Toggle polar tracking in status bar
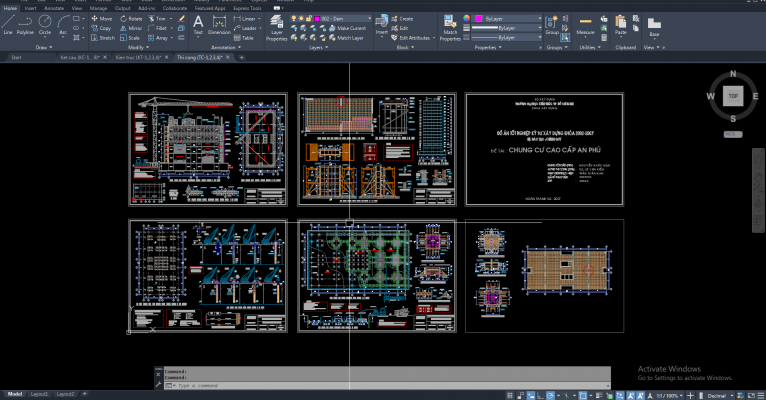Viewport: 766px width, 400px height. 552,395
